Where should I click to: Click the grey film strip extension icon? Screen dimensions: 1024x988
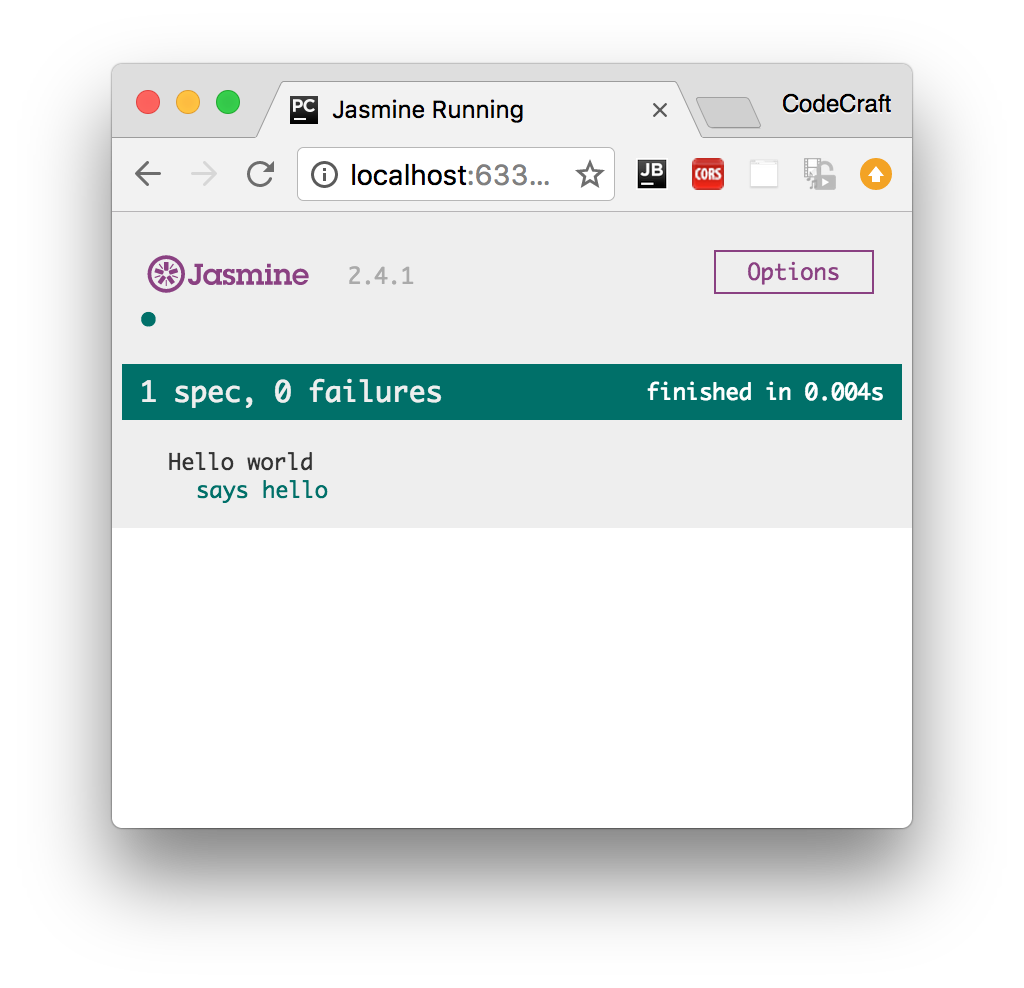click(x=820, y=174)
